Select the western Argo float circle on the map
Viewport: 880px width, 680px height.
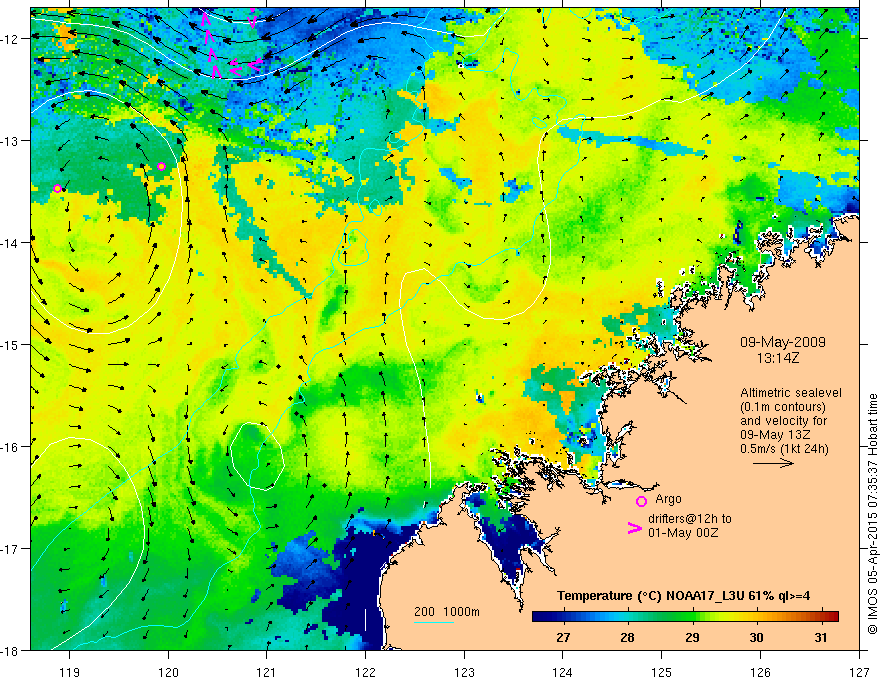57,189
